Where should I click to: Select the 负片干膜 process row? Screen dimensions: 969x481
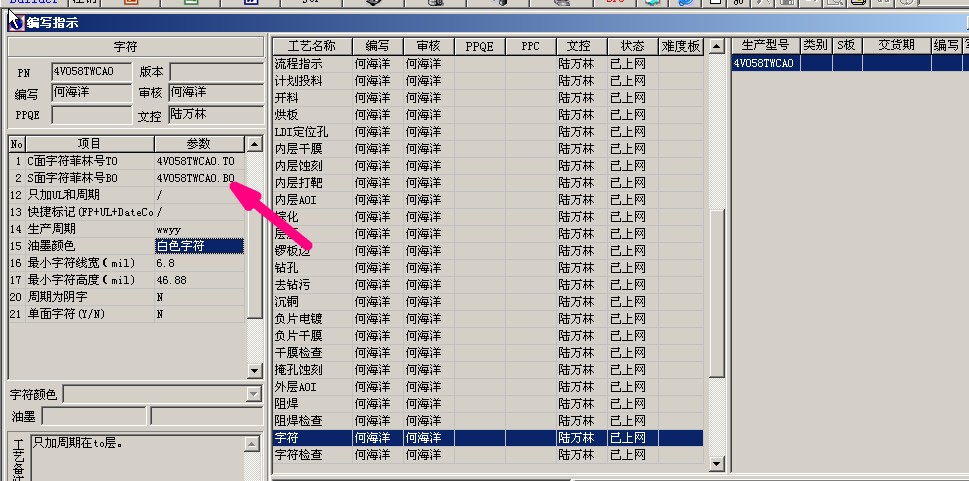[x=488, y=336]
